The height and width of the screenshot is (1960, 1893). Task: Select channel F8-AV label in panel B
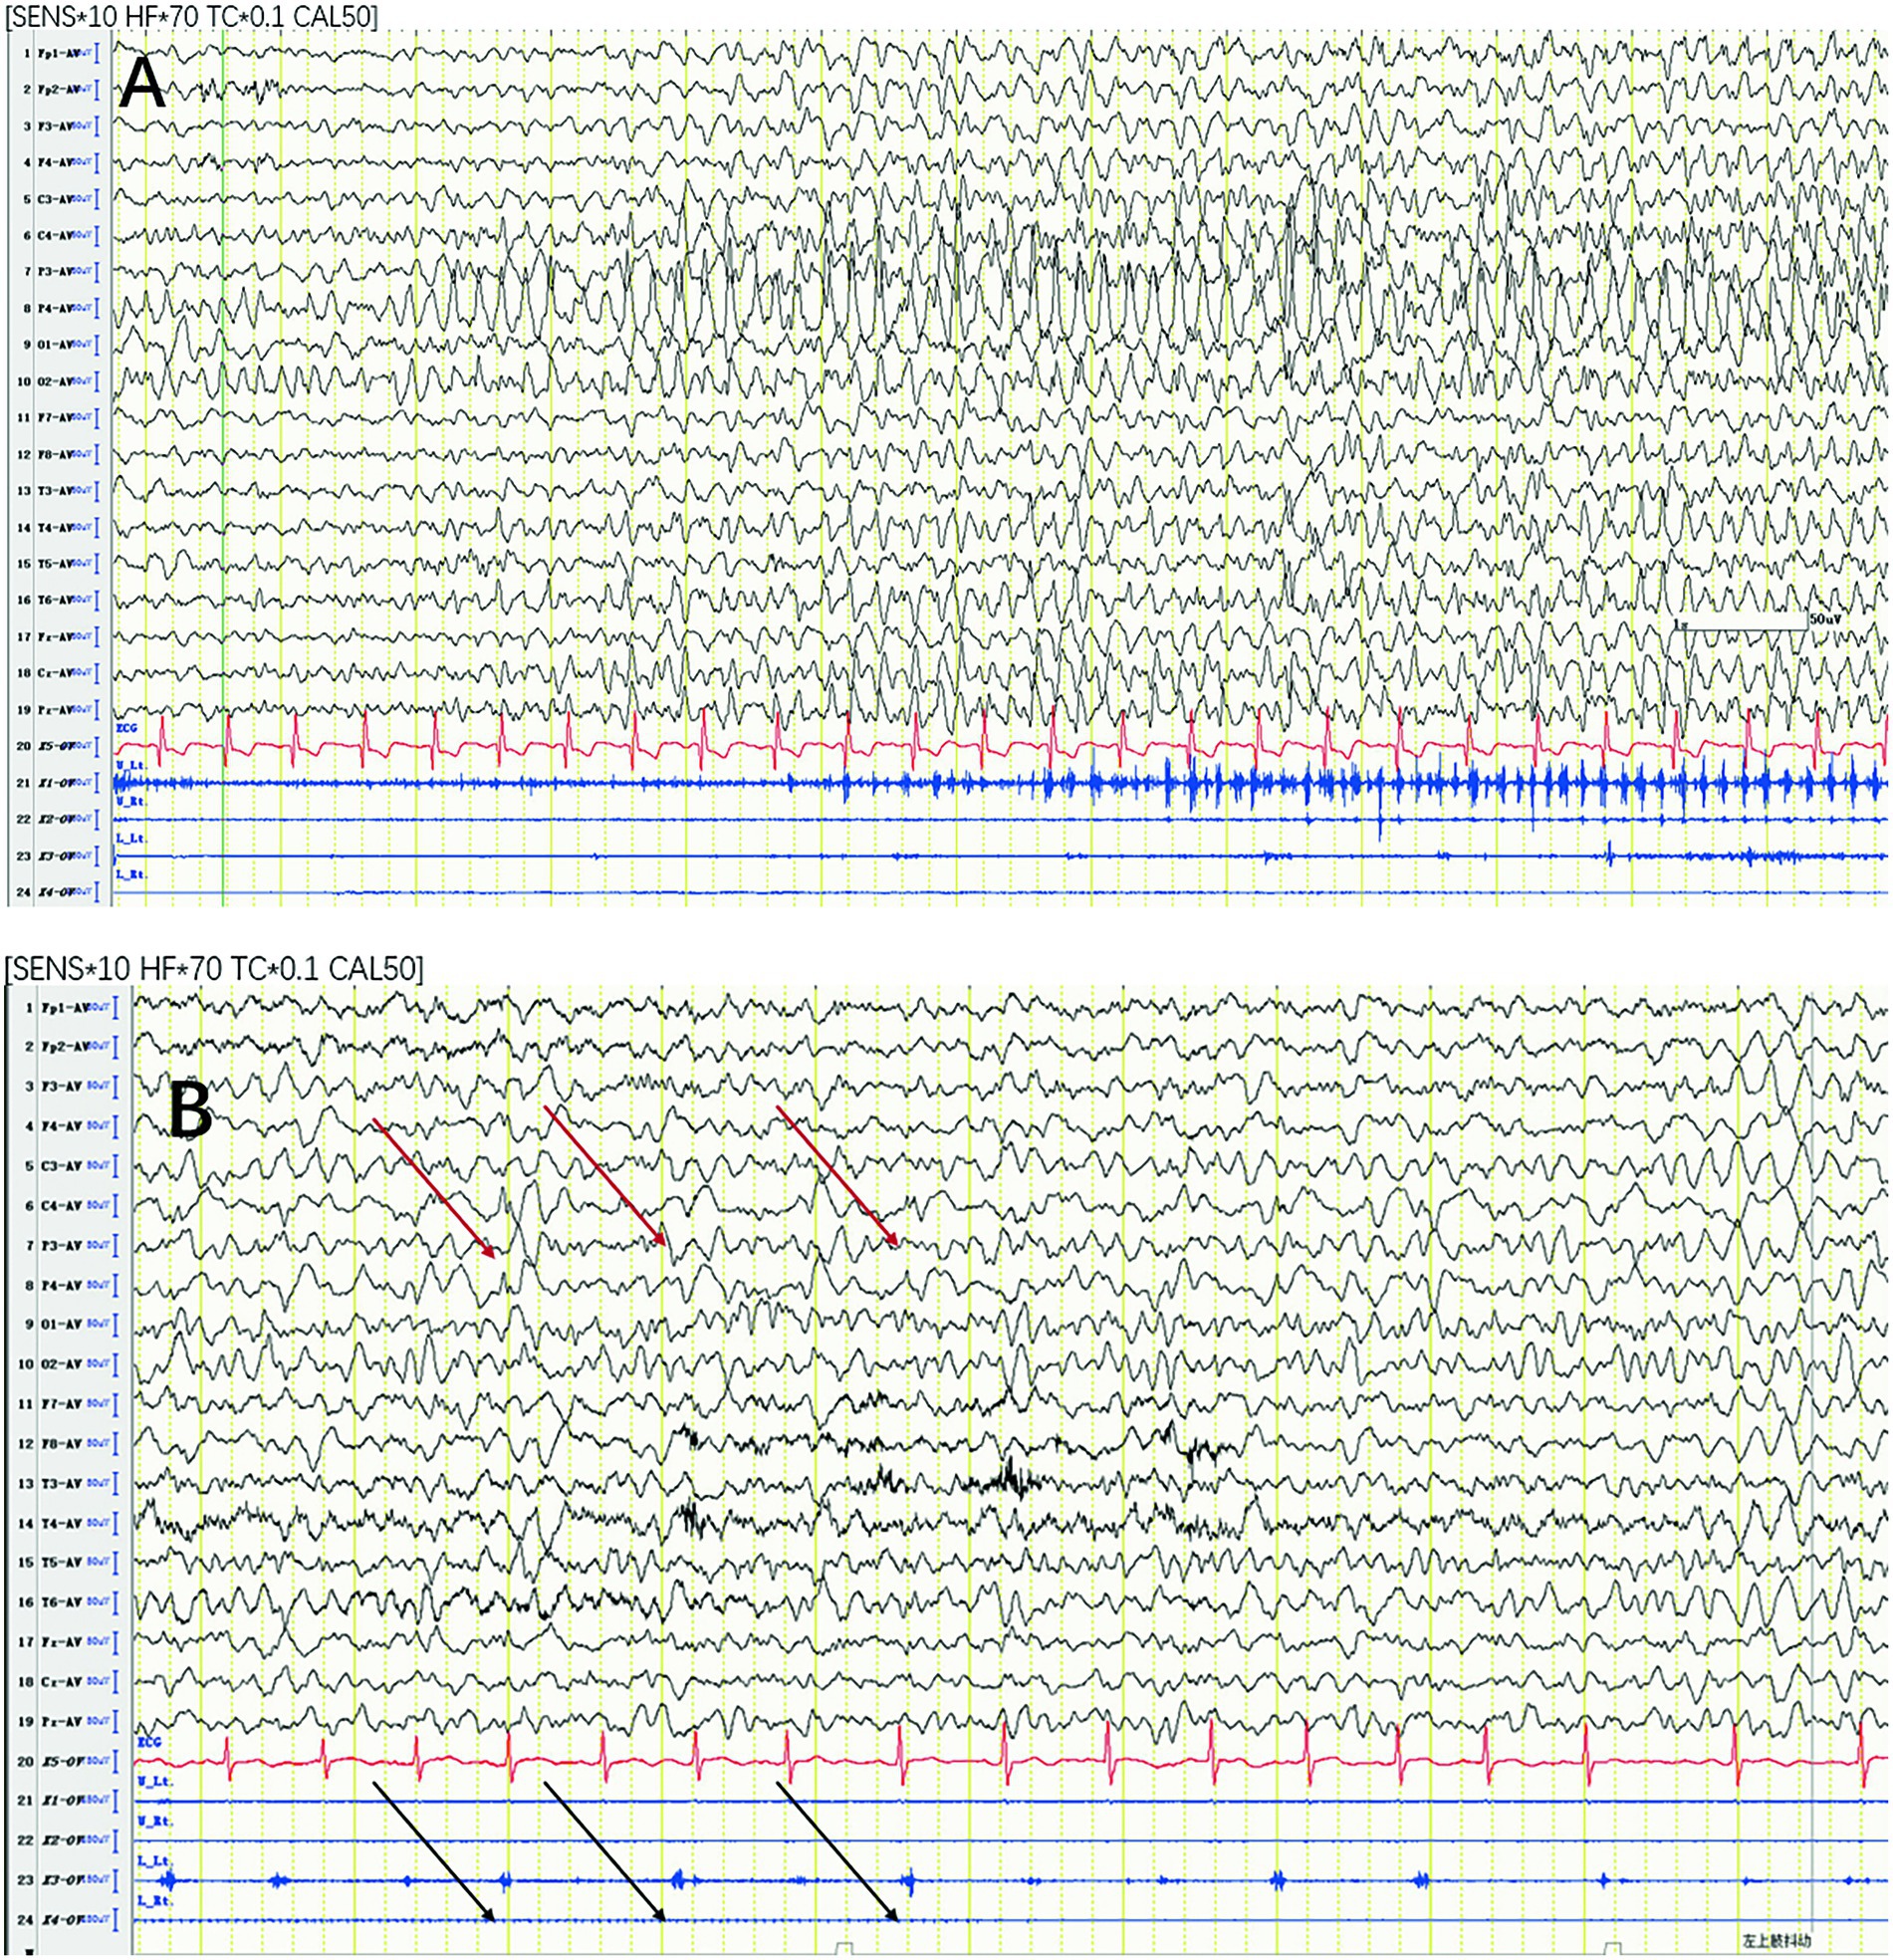click(61, 1444)
